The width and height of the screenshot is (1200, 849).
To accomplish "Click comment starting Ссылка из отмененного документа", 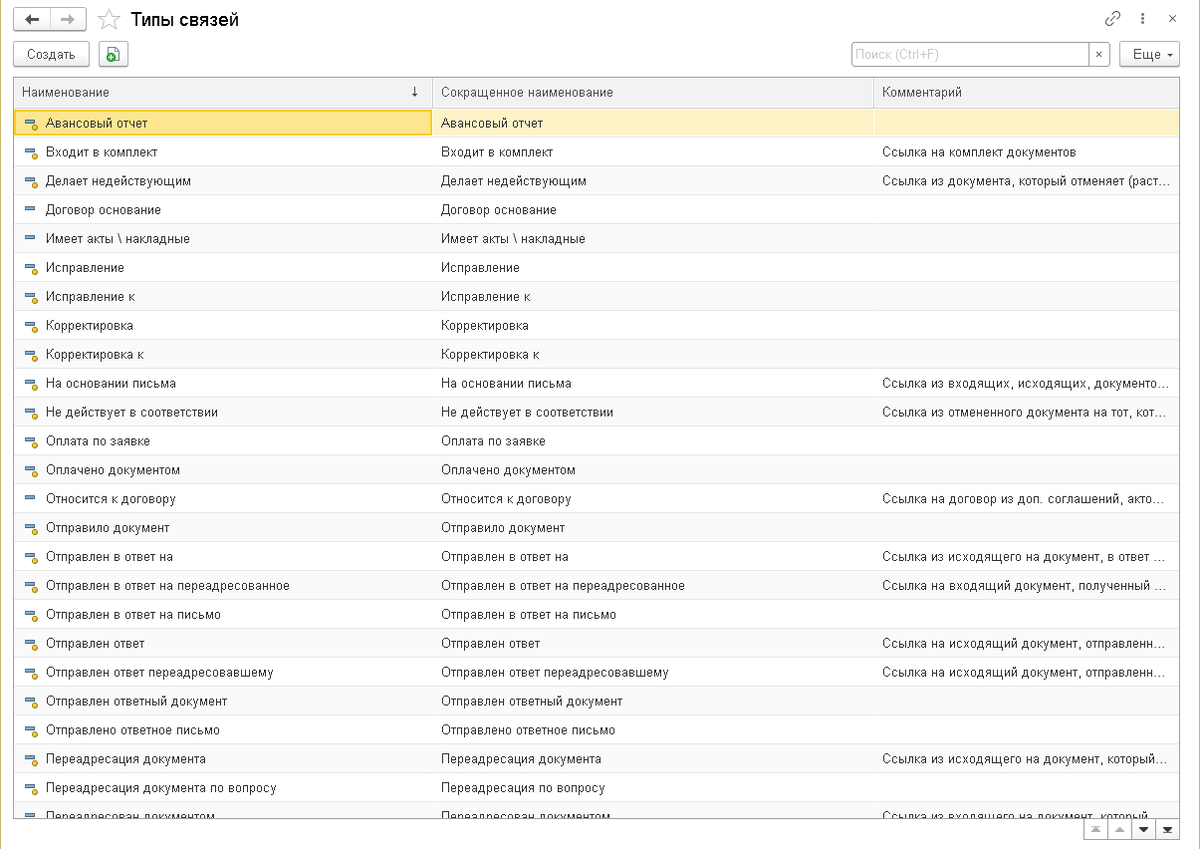I will click(x=1024, y=412).
